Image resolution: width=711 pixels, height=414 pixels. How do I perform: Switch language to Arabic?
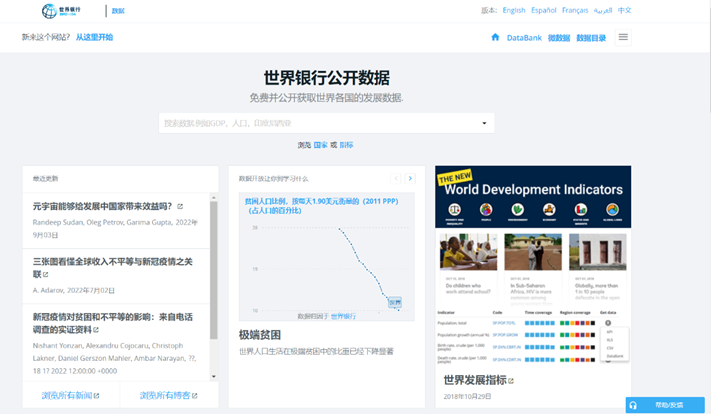(603, 10)
